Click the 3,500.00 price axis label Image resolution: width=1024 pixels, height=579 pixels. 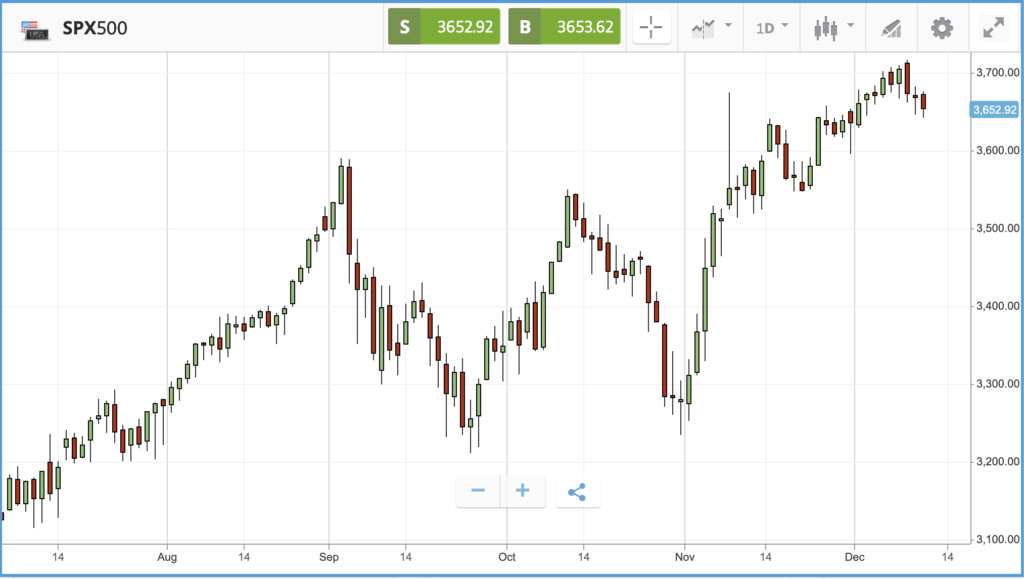pyautogui.click(x=997, y=228)
